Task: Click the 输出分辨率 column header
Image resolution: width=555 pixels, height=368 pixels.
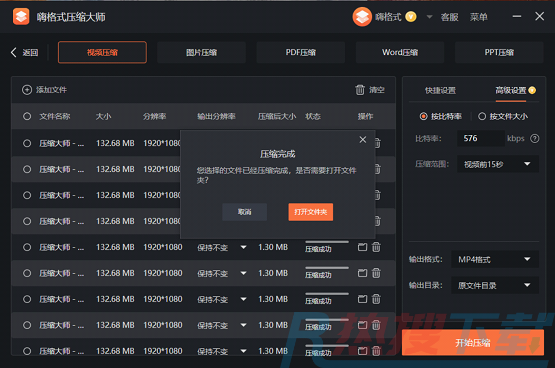Action: pyautogui.click(x=216, y=116)
